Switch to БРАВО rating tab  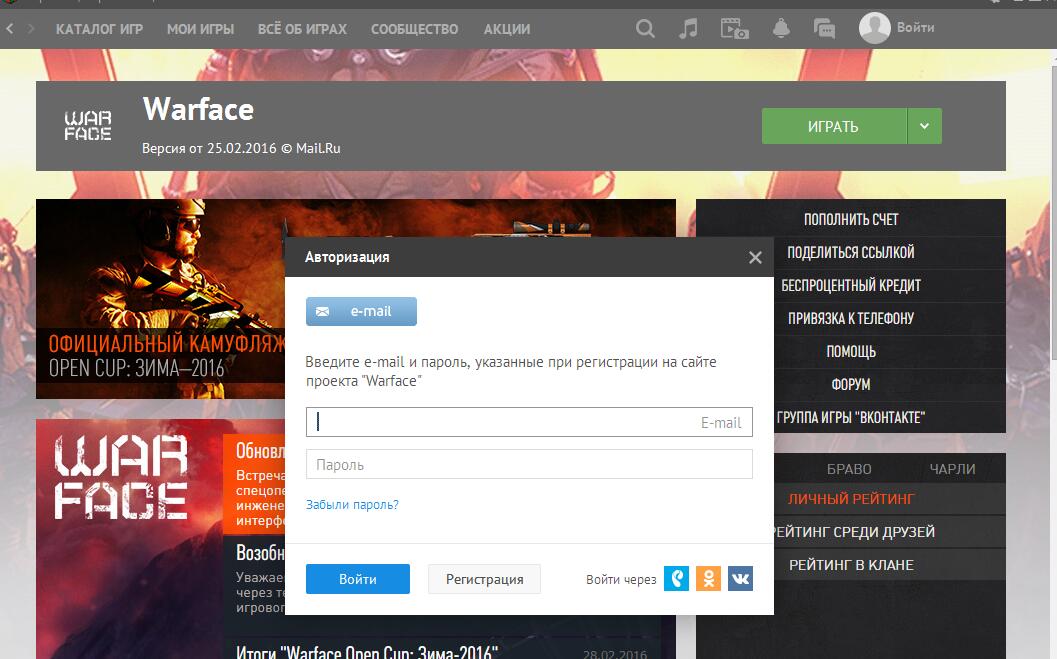849,469
